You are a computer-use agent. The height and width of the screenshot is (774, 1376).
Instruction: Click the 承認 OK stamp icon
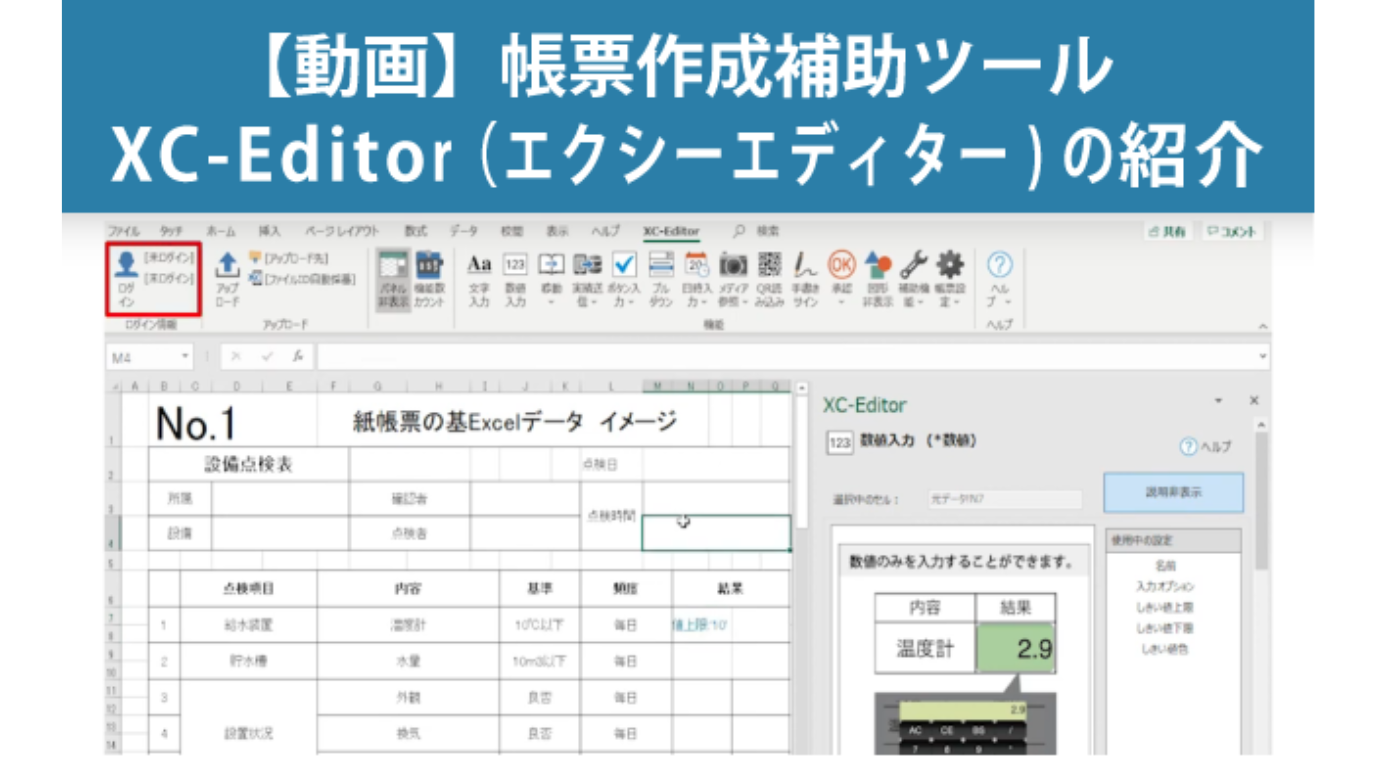pyautogui.click(x=841, y=264)
